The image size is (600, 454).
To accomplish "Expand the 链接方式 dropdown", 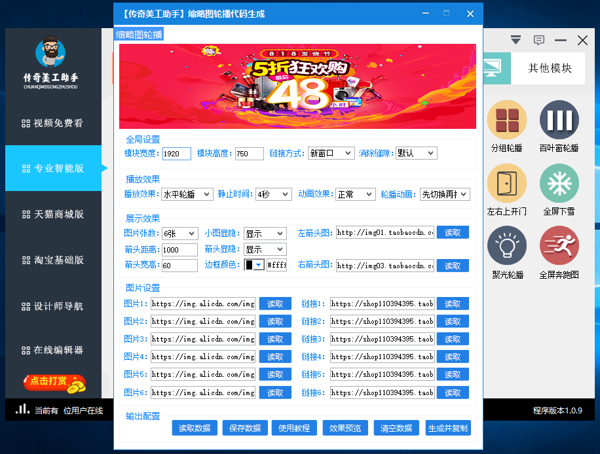I will pos(330,154).
